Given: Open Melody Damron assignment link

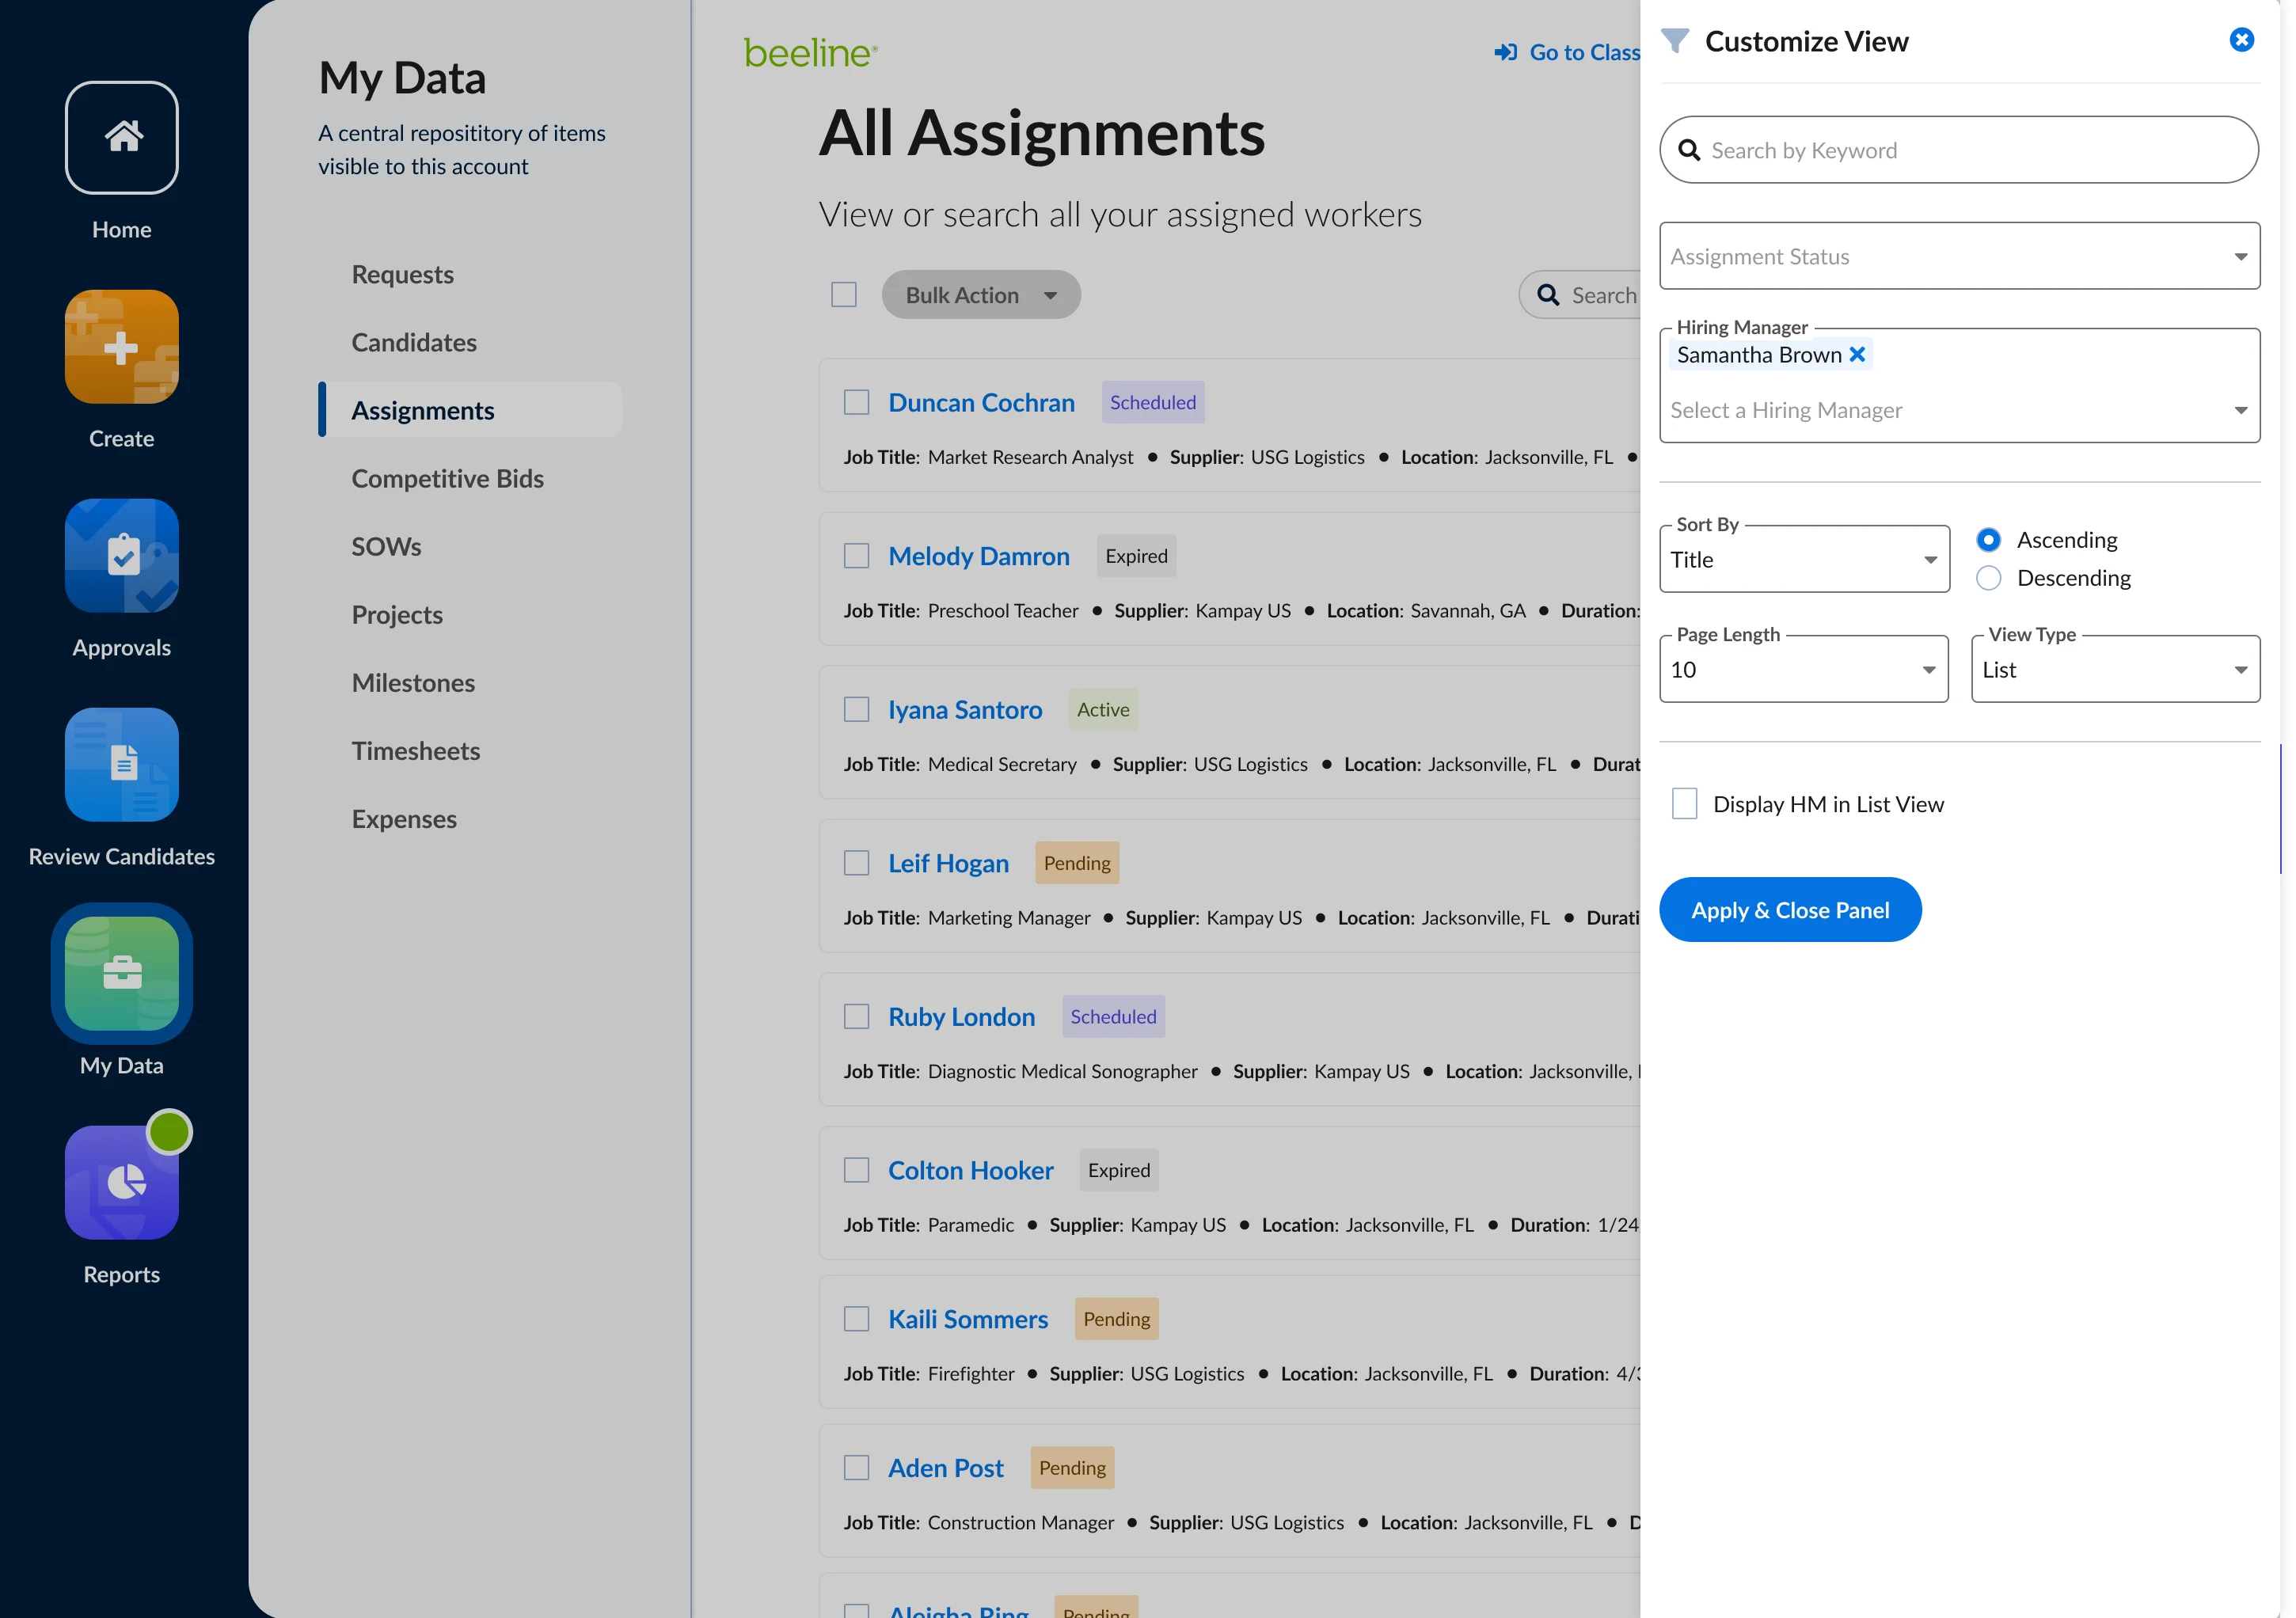Looking at the screenshot, I should pos(979,556).
